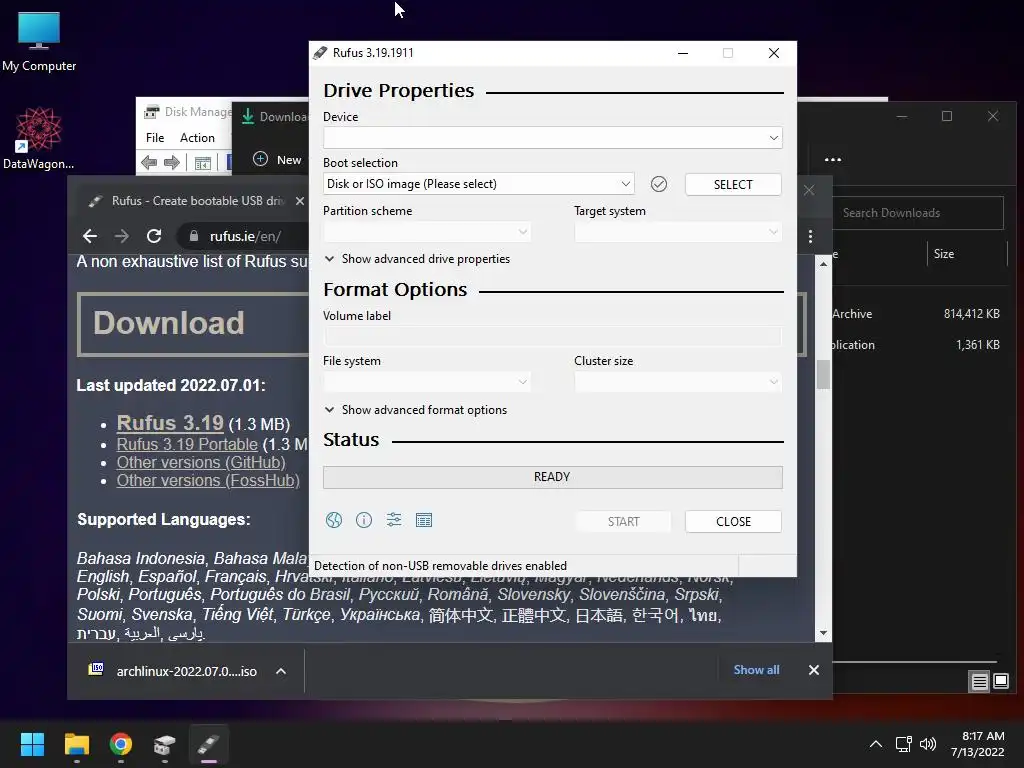Click the SELECT button in Rufus
Screen dimensions: 1024x768
[x=733, y=184]
